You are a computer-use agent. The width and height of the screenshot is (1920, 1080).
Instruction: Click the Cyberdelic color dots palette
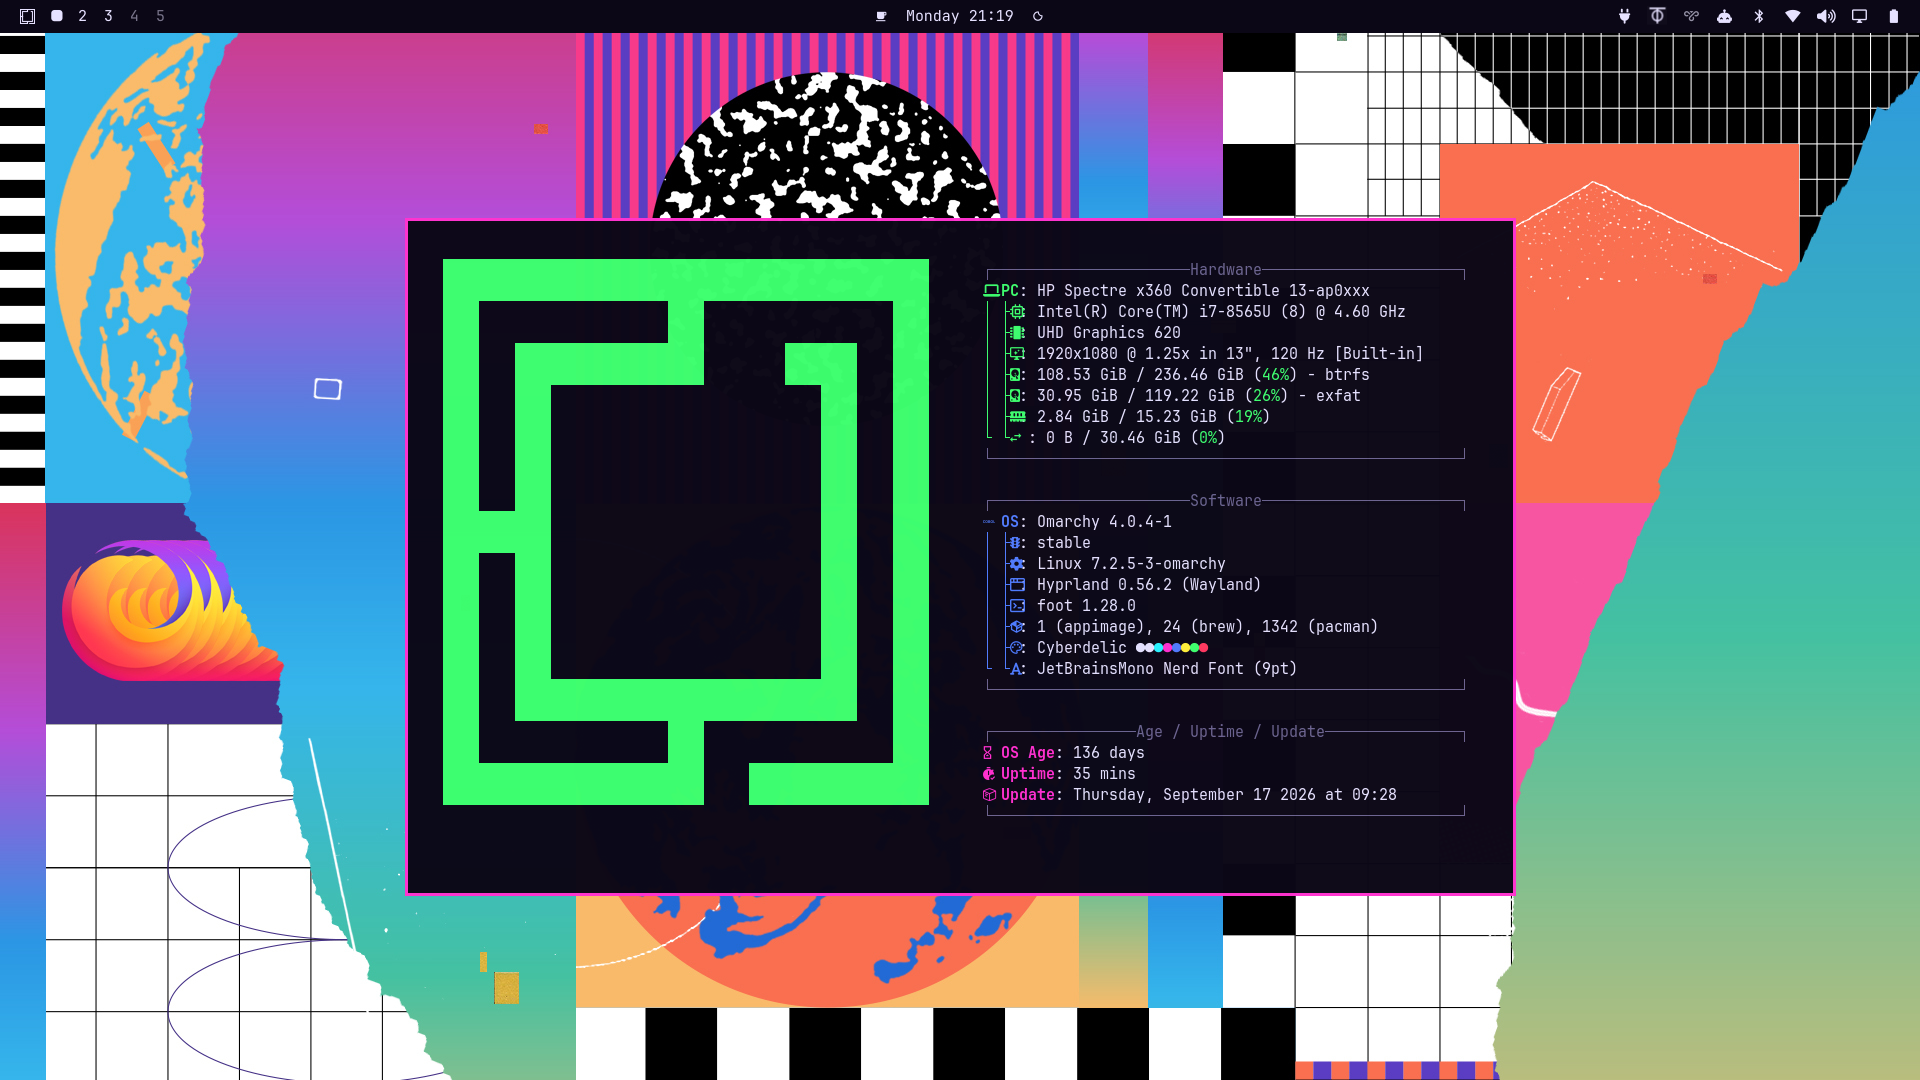[x=1172, y=648]
